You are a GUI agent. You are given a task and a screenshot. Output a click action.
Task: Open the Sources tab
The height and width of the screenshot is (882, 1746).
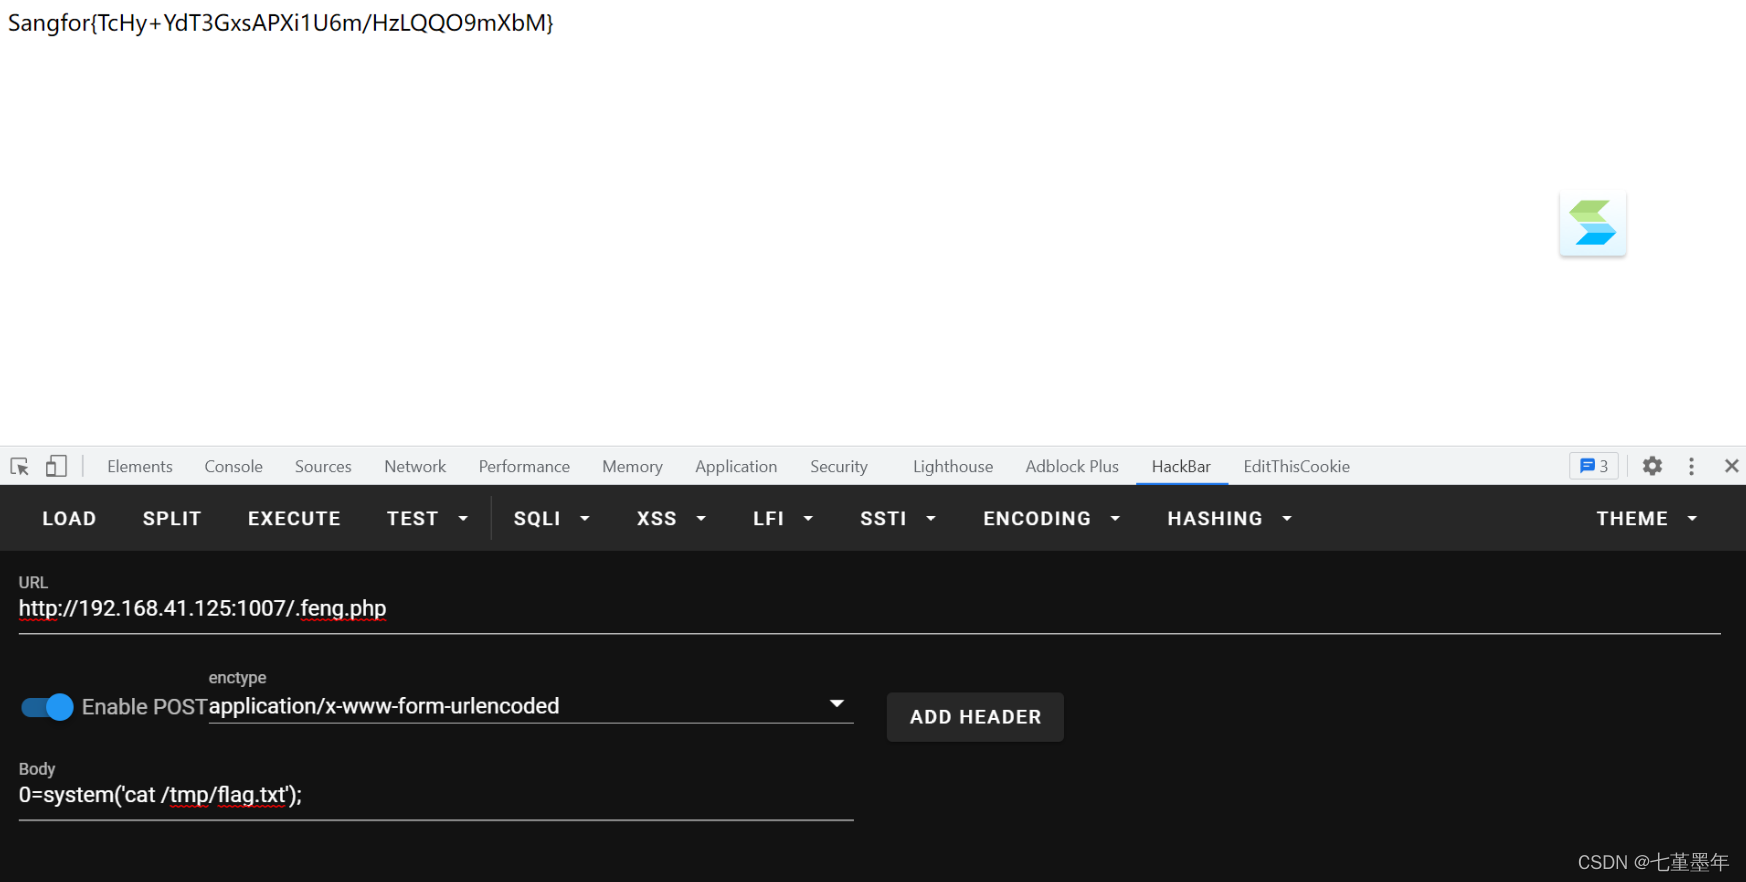[323, 466]
